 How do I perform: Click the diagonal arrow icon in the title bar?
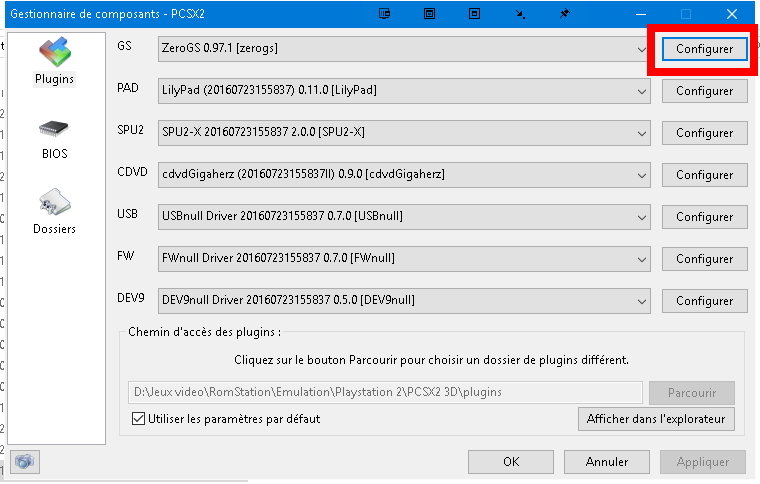(520, 14)
